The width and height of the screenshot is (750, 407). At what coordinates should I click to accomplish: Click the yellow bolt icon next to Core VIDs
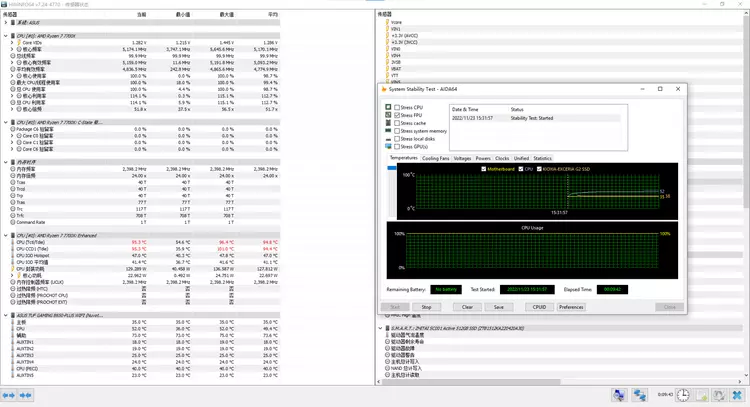tap(19, 43)
